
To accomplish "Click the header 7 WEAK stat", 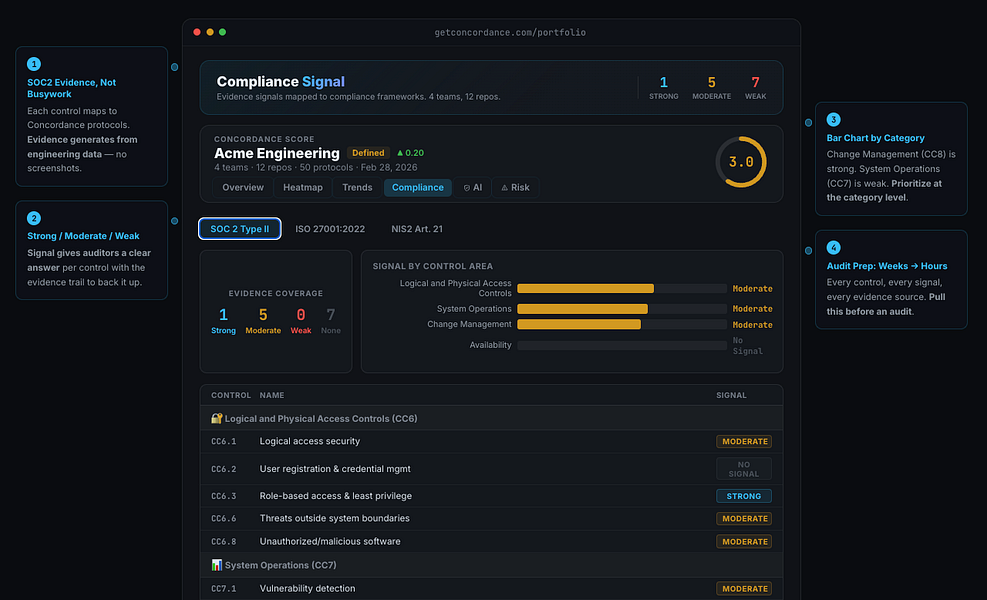I will click(x=755, y=88).
